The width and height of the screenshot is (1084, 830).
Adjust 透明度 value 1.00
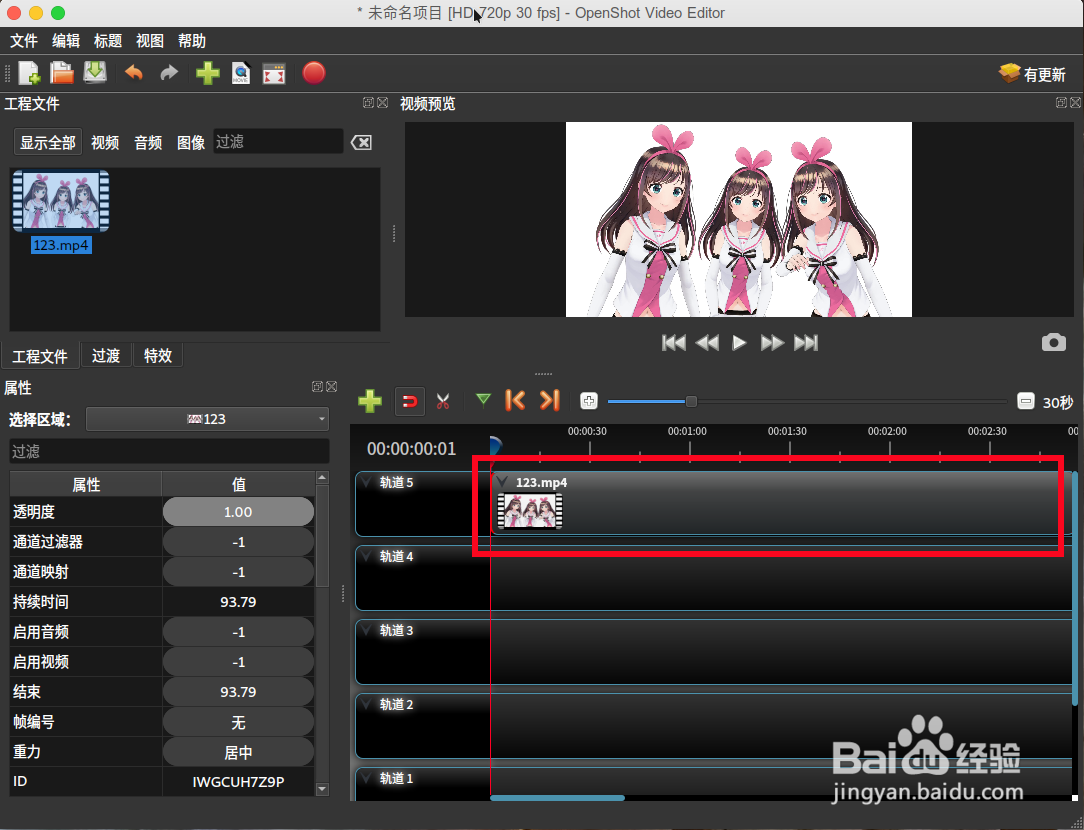pyautogui.click(x=238, y=512)
